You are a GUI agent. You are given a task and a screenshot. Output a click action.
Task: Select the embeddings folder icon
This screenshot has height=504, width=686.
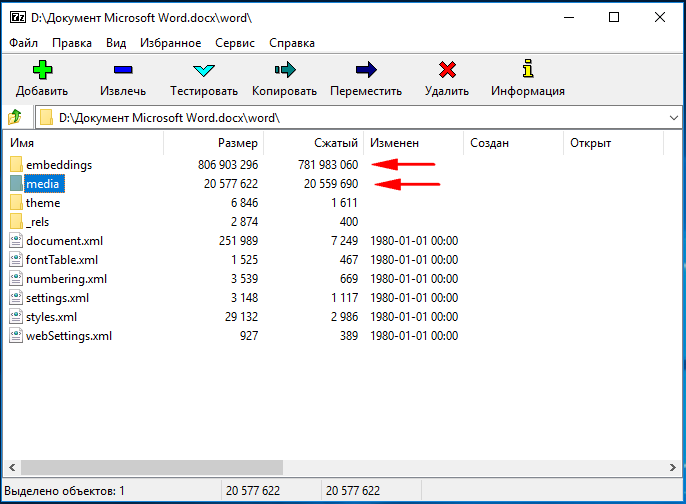[x=16, y=164]
